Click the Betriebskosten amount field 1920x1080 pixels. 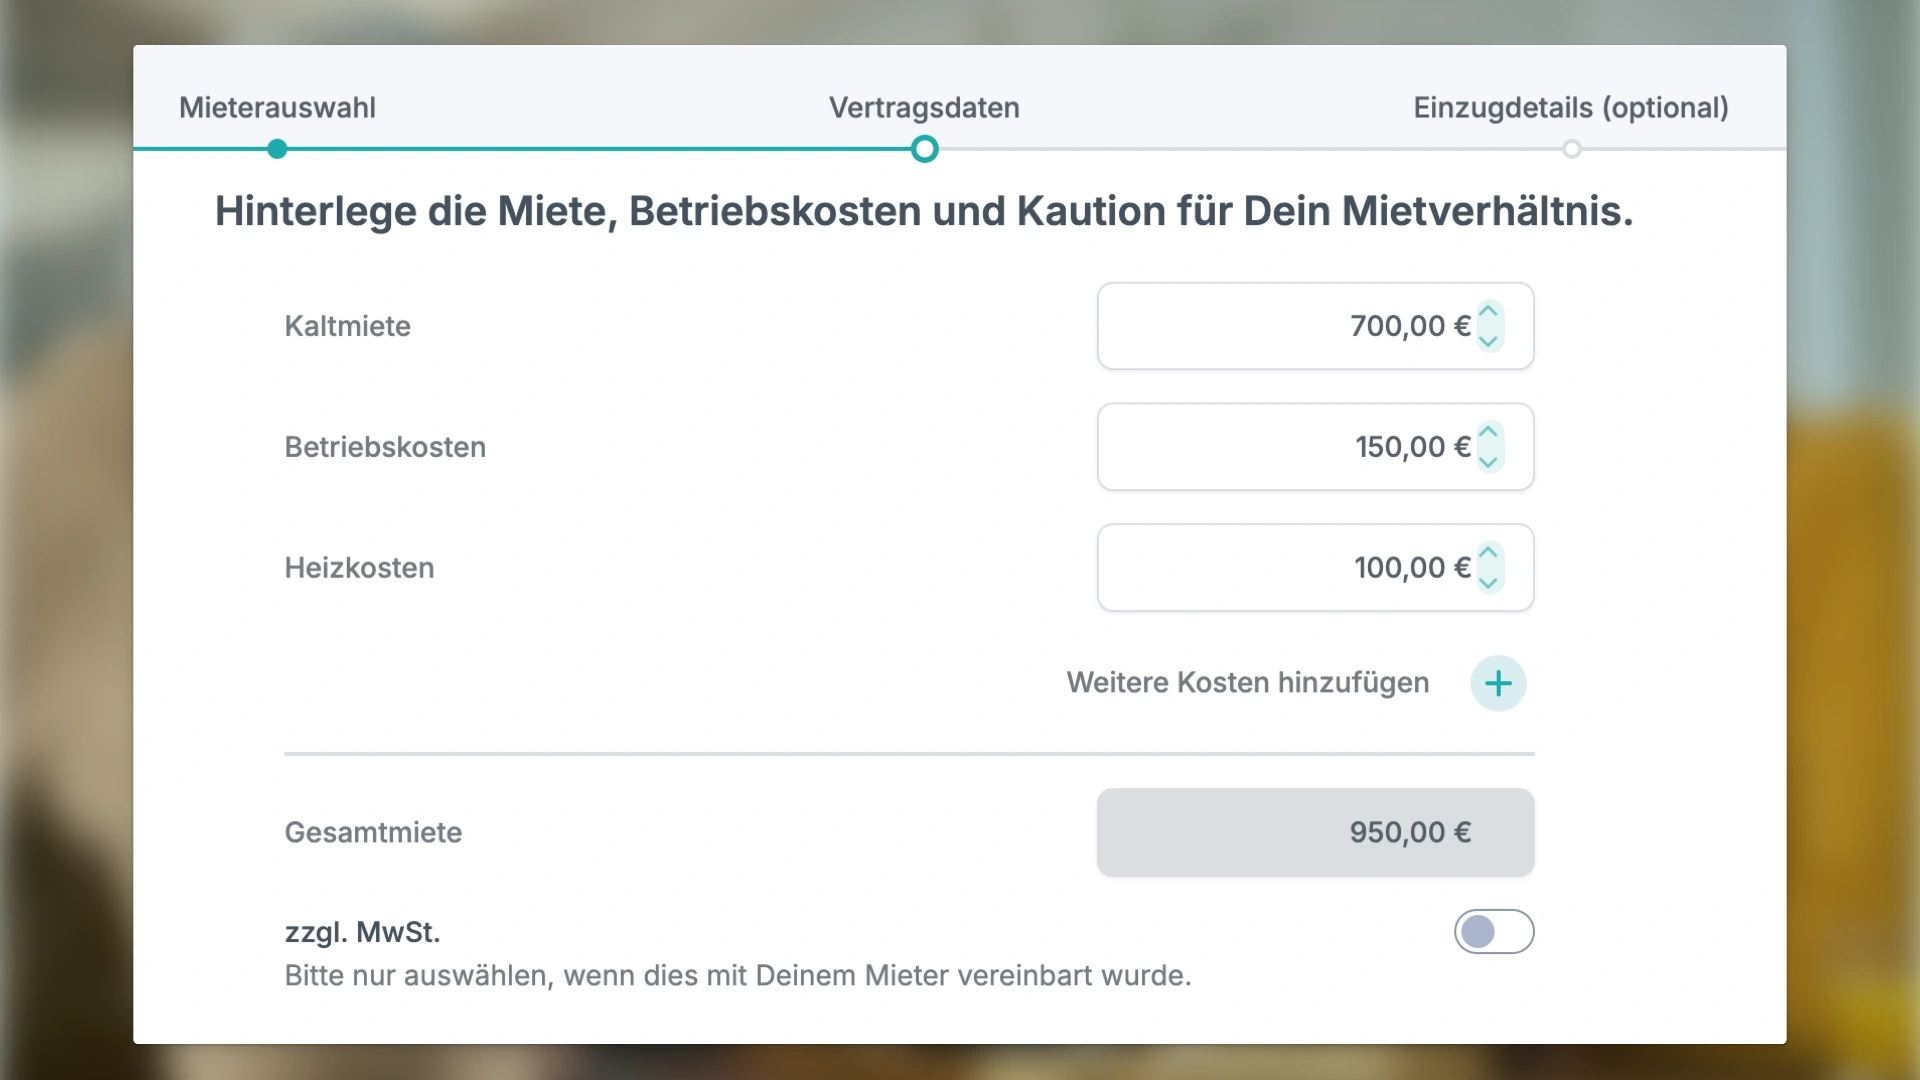pos(1315,447)
